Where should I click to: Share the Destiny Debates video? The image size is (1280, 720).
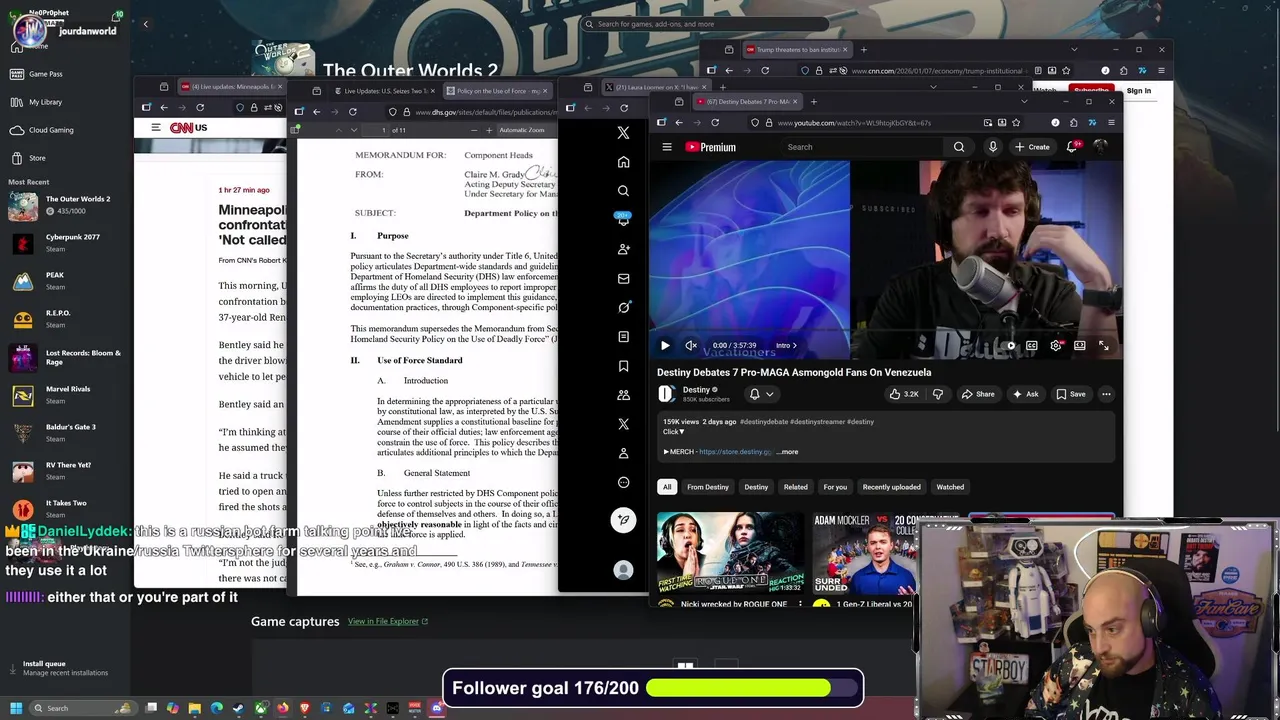978,394
